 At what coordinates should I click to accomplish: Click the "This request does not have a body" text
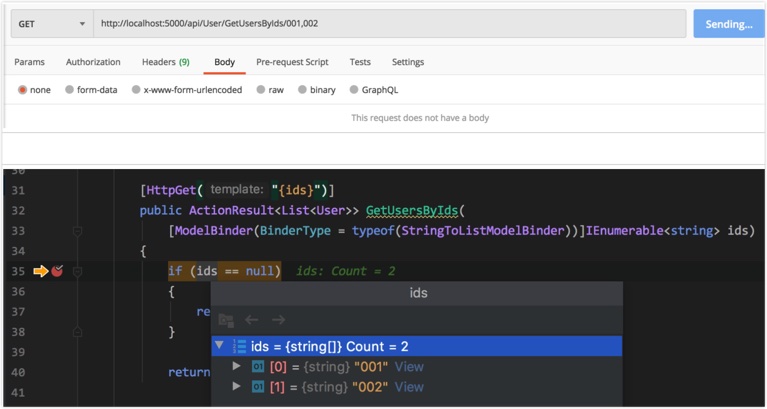pyautogui.click(x=420, y=118)
